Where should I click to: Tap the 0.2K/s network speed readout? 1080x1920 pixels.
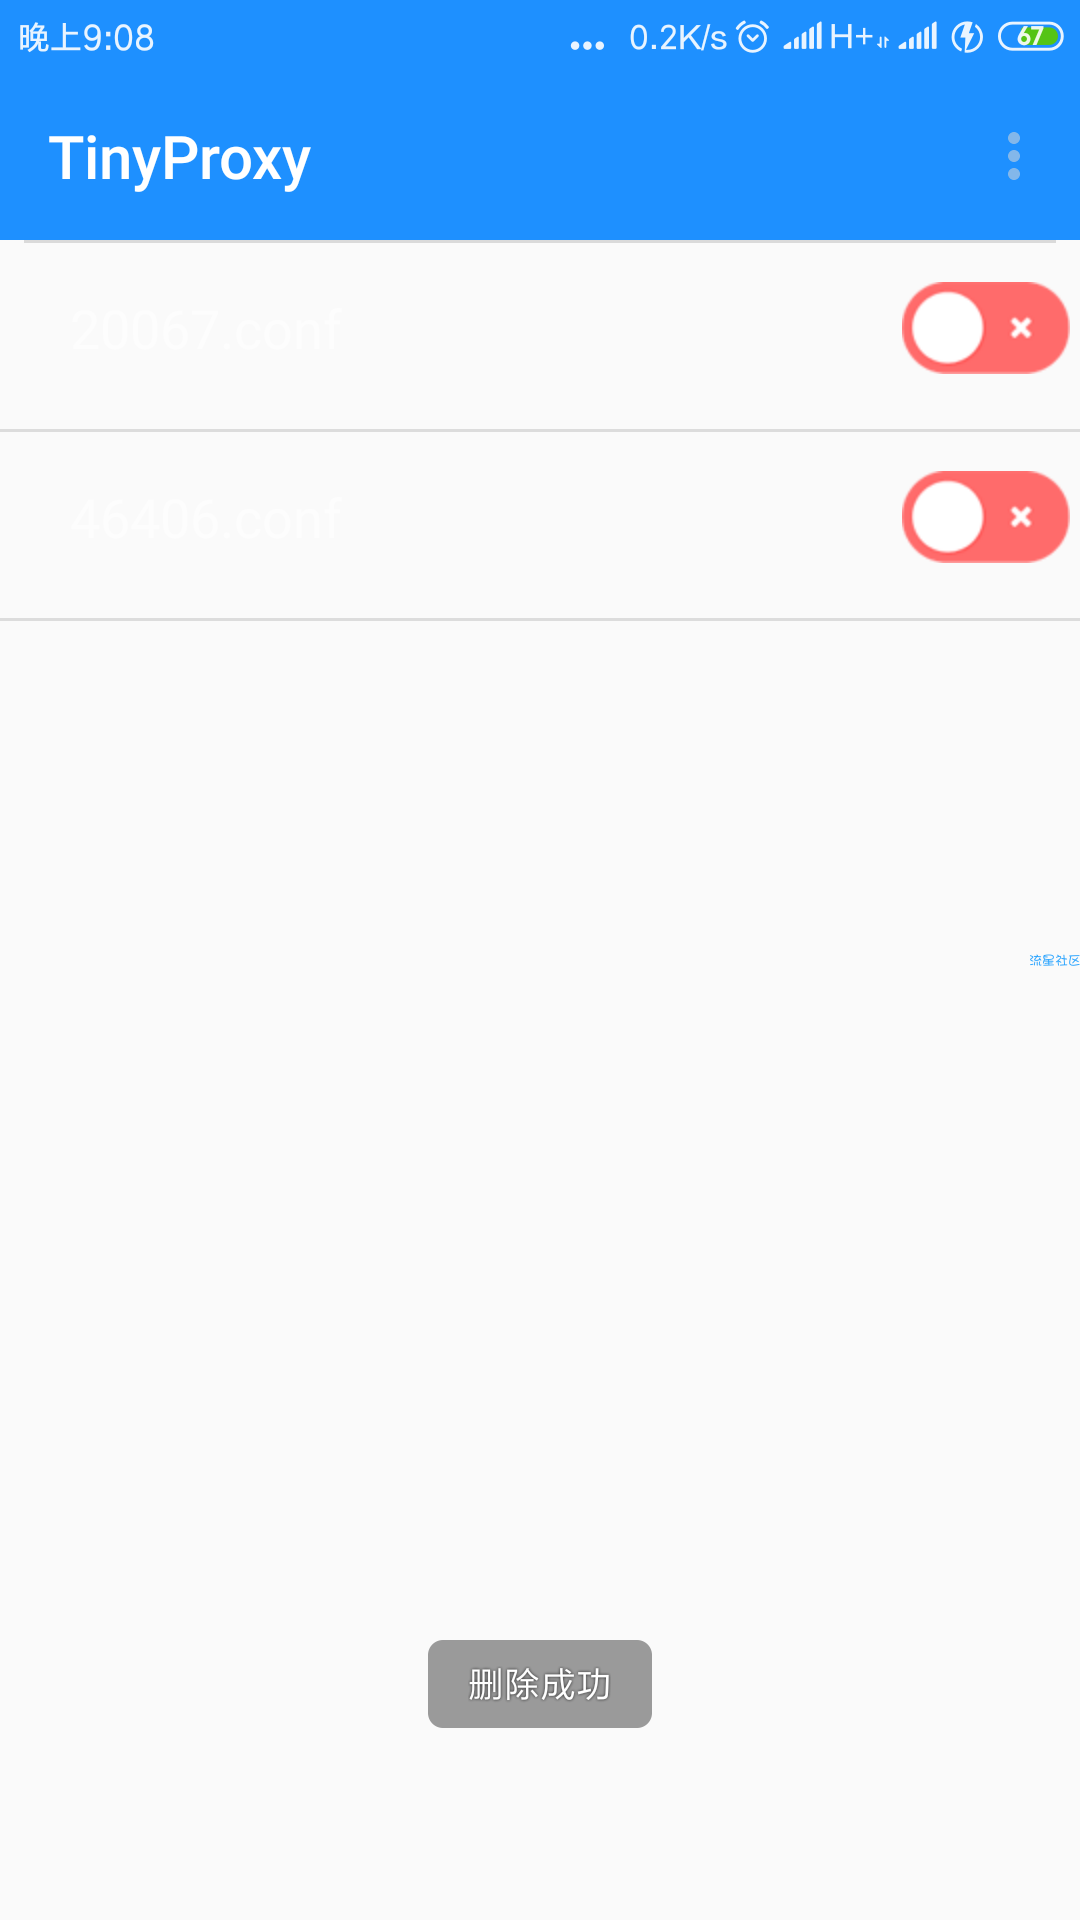[678, 38]
